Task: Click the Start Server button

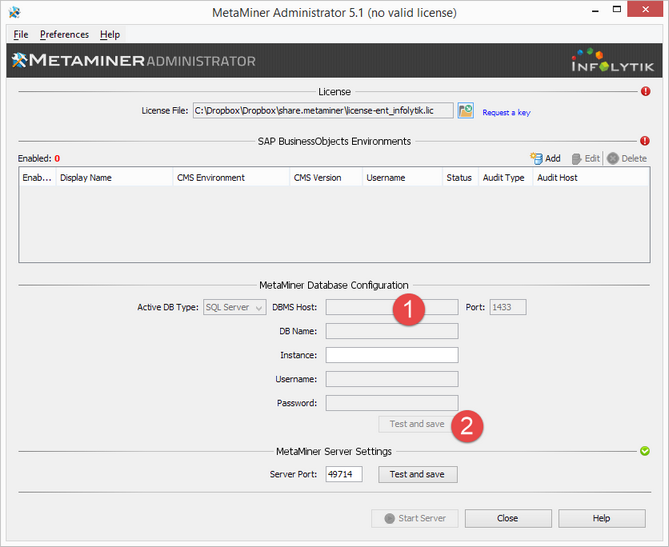Action: [x=415, y=518]
